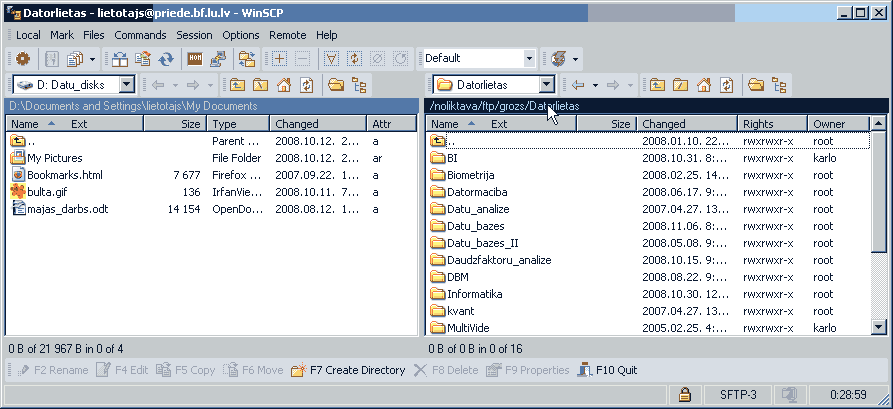Click the transfer queue copy icon
This screenshot has width=893, height=409.
coord(75,58)
